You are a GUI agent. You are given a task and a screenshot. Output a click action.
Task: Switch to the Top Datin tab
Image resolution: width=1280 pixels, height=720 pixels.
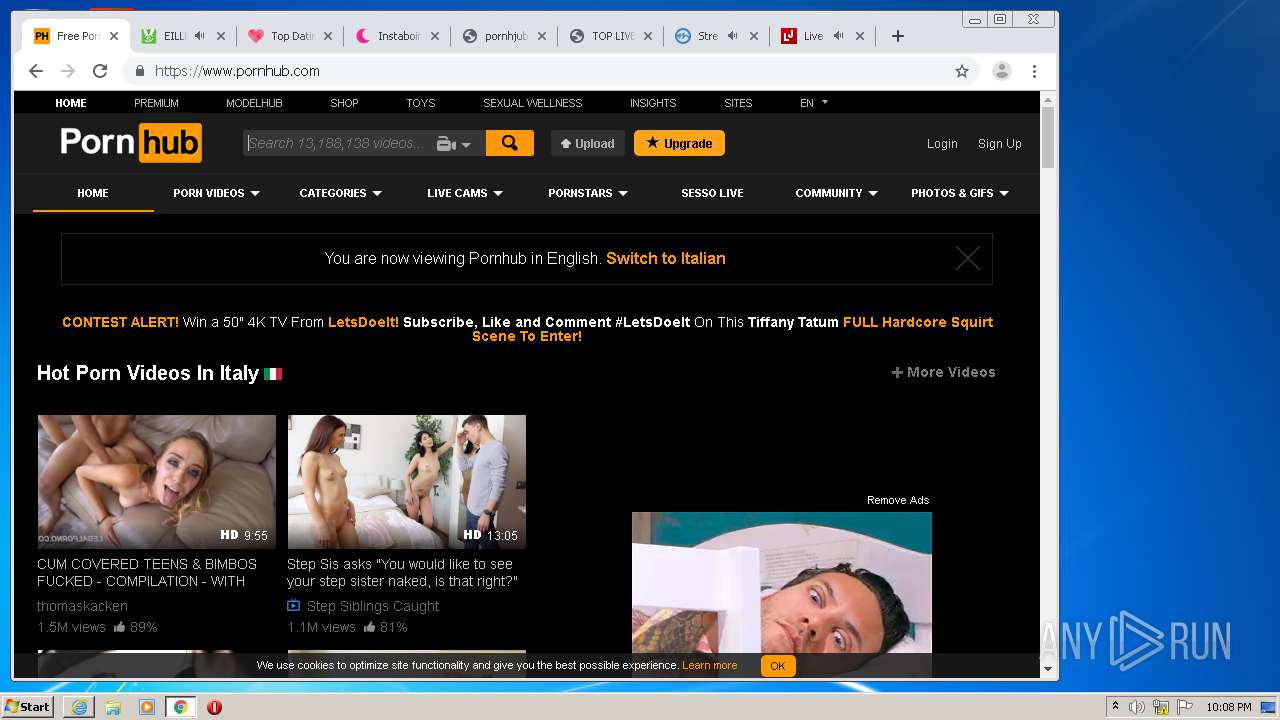(x=292, y=36)
